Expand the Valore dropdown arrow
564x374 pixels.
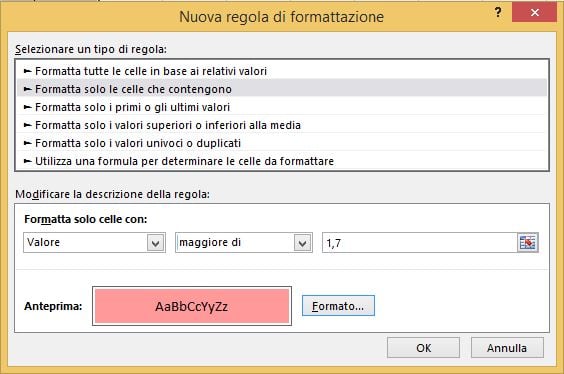(156, 243)
